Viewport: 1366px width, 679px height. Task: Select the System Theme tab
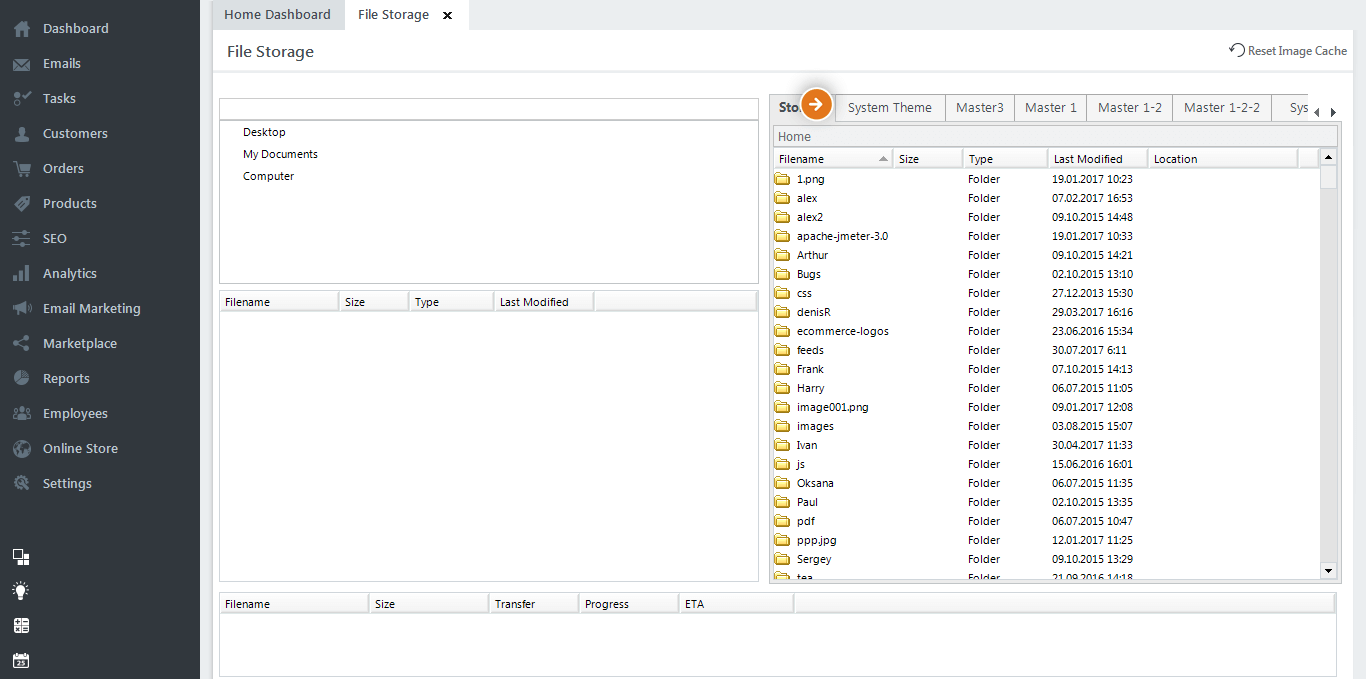click(889, 108)
